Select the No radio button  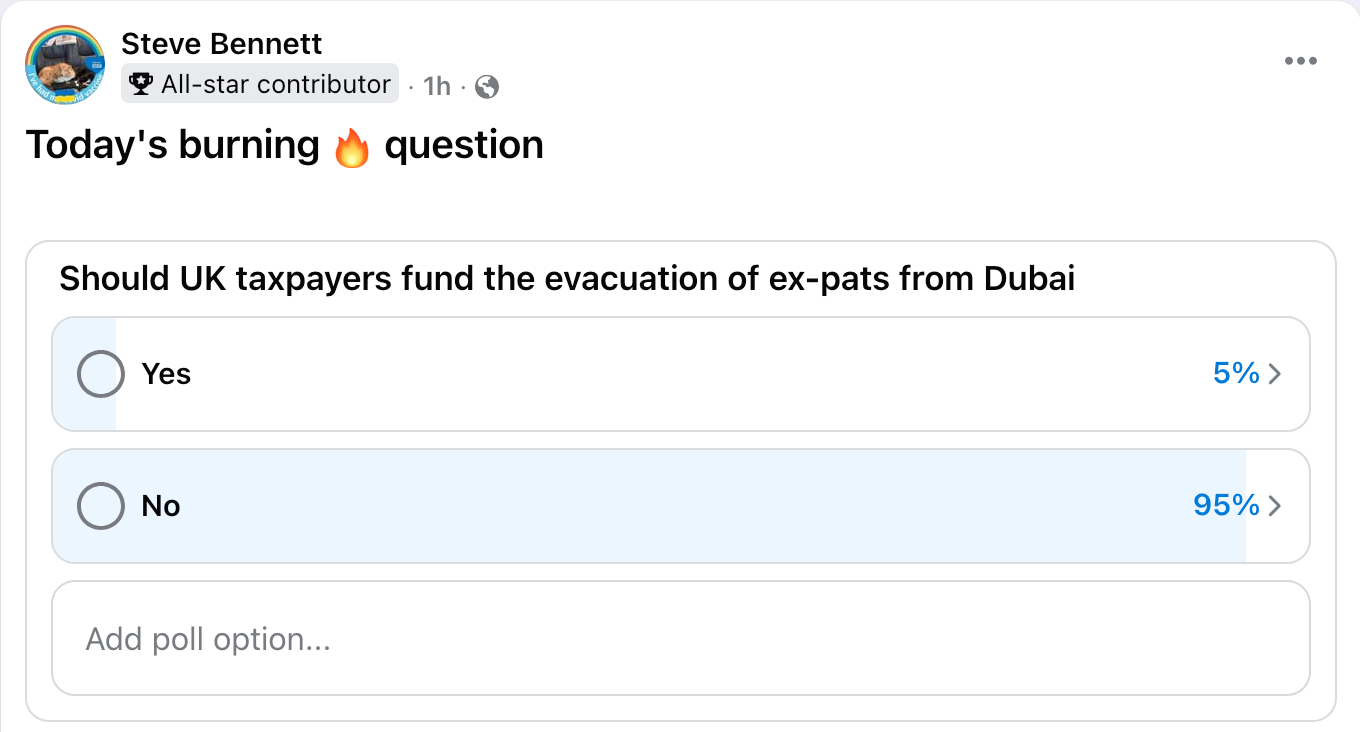(x=101, y=506)
